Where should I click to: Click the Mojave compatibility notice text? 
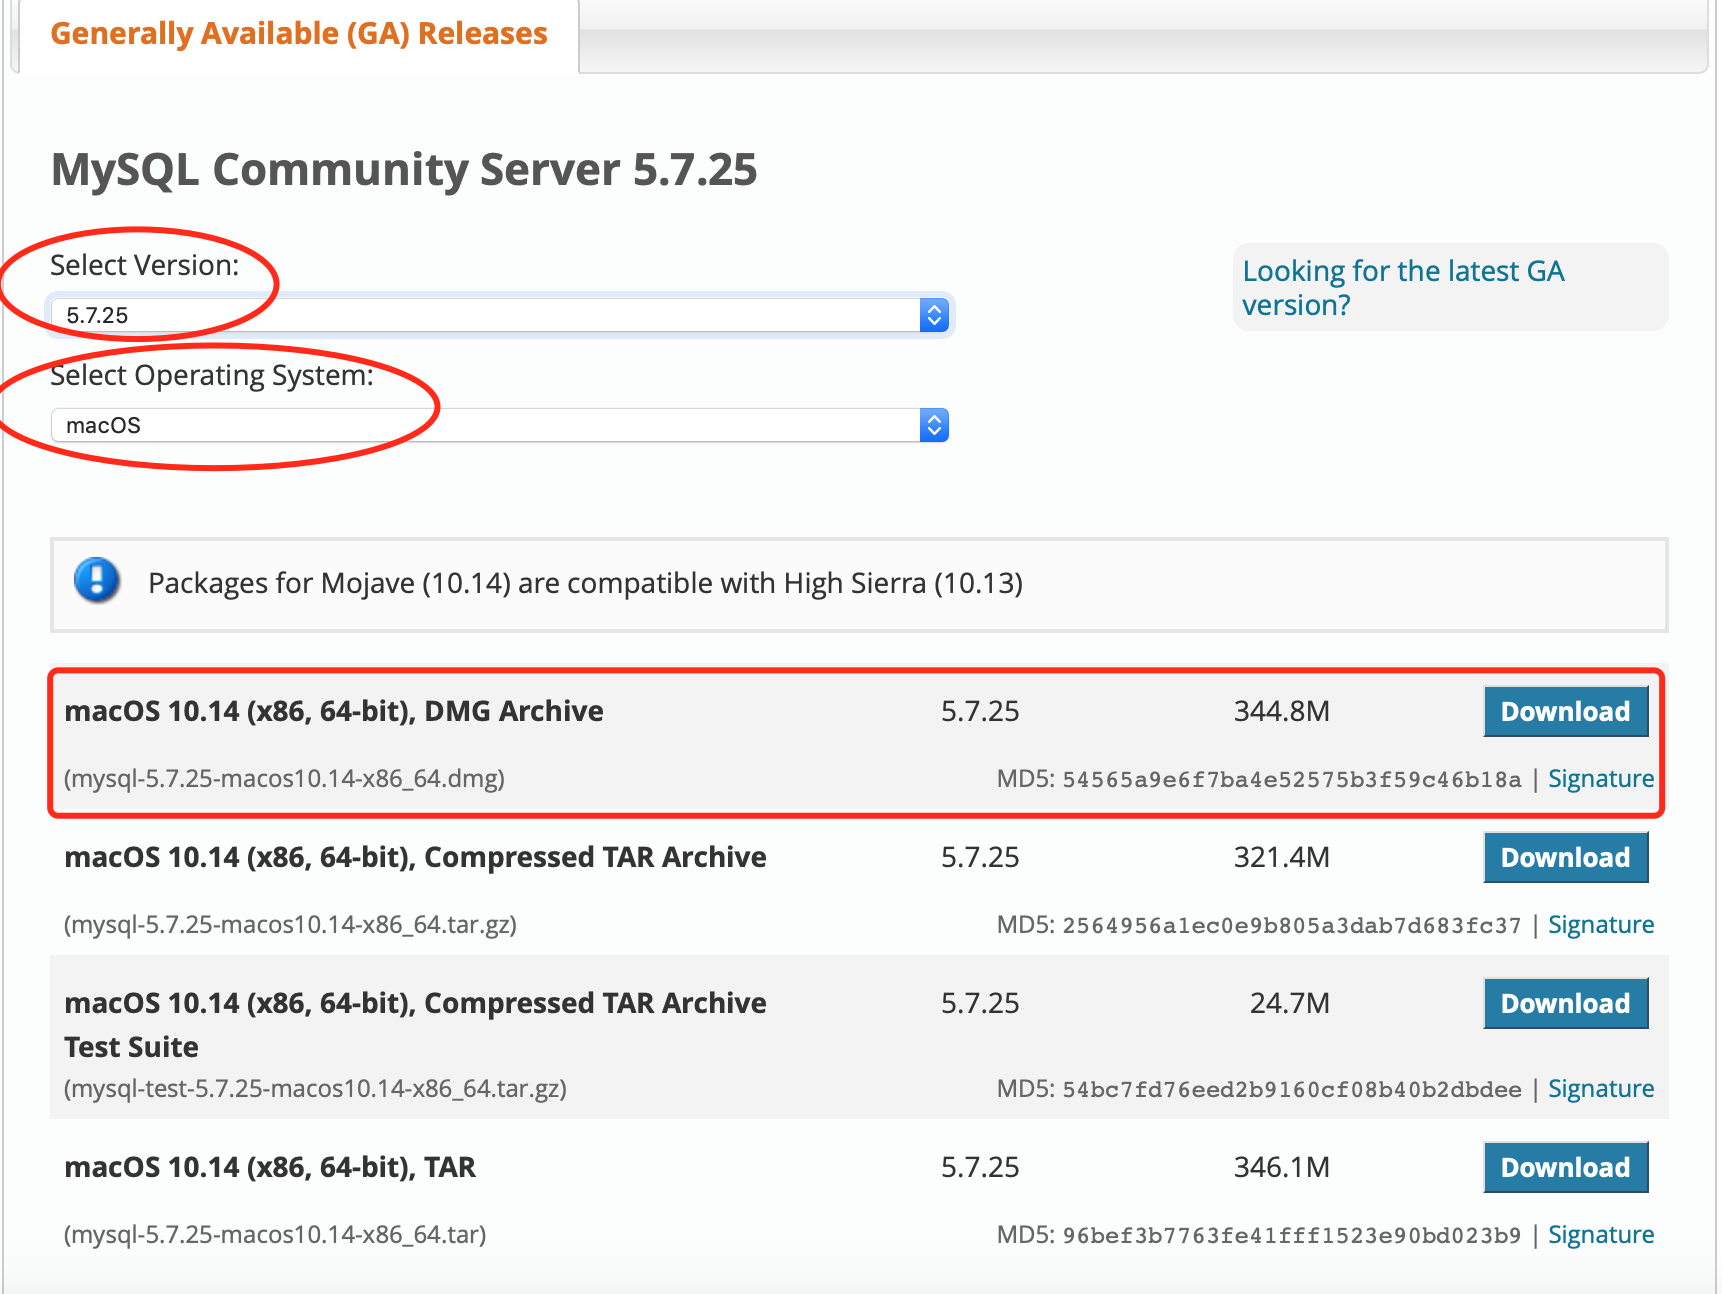pos(585,583)
